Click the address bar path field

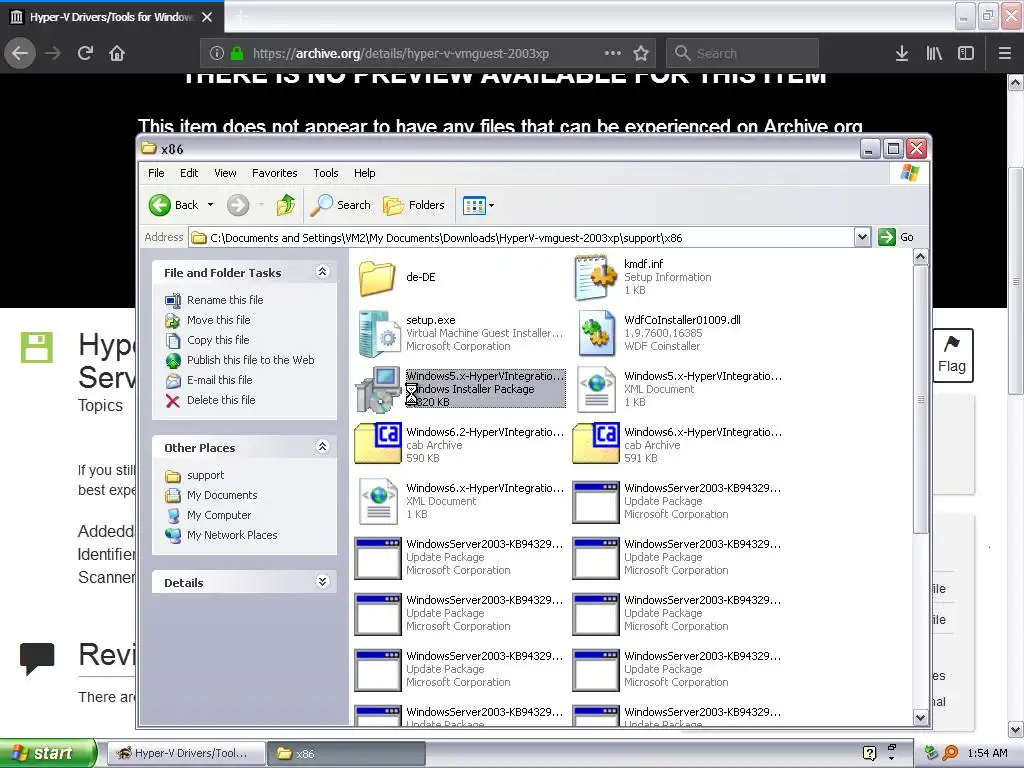[x=521, y=238]
